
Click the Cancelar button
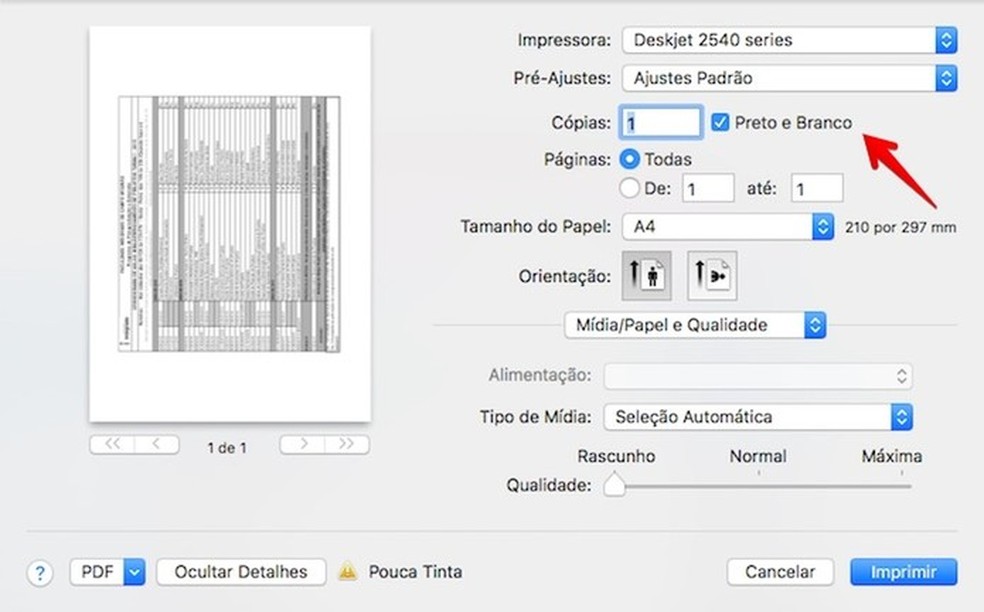click(x=780, y=572)
